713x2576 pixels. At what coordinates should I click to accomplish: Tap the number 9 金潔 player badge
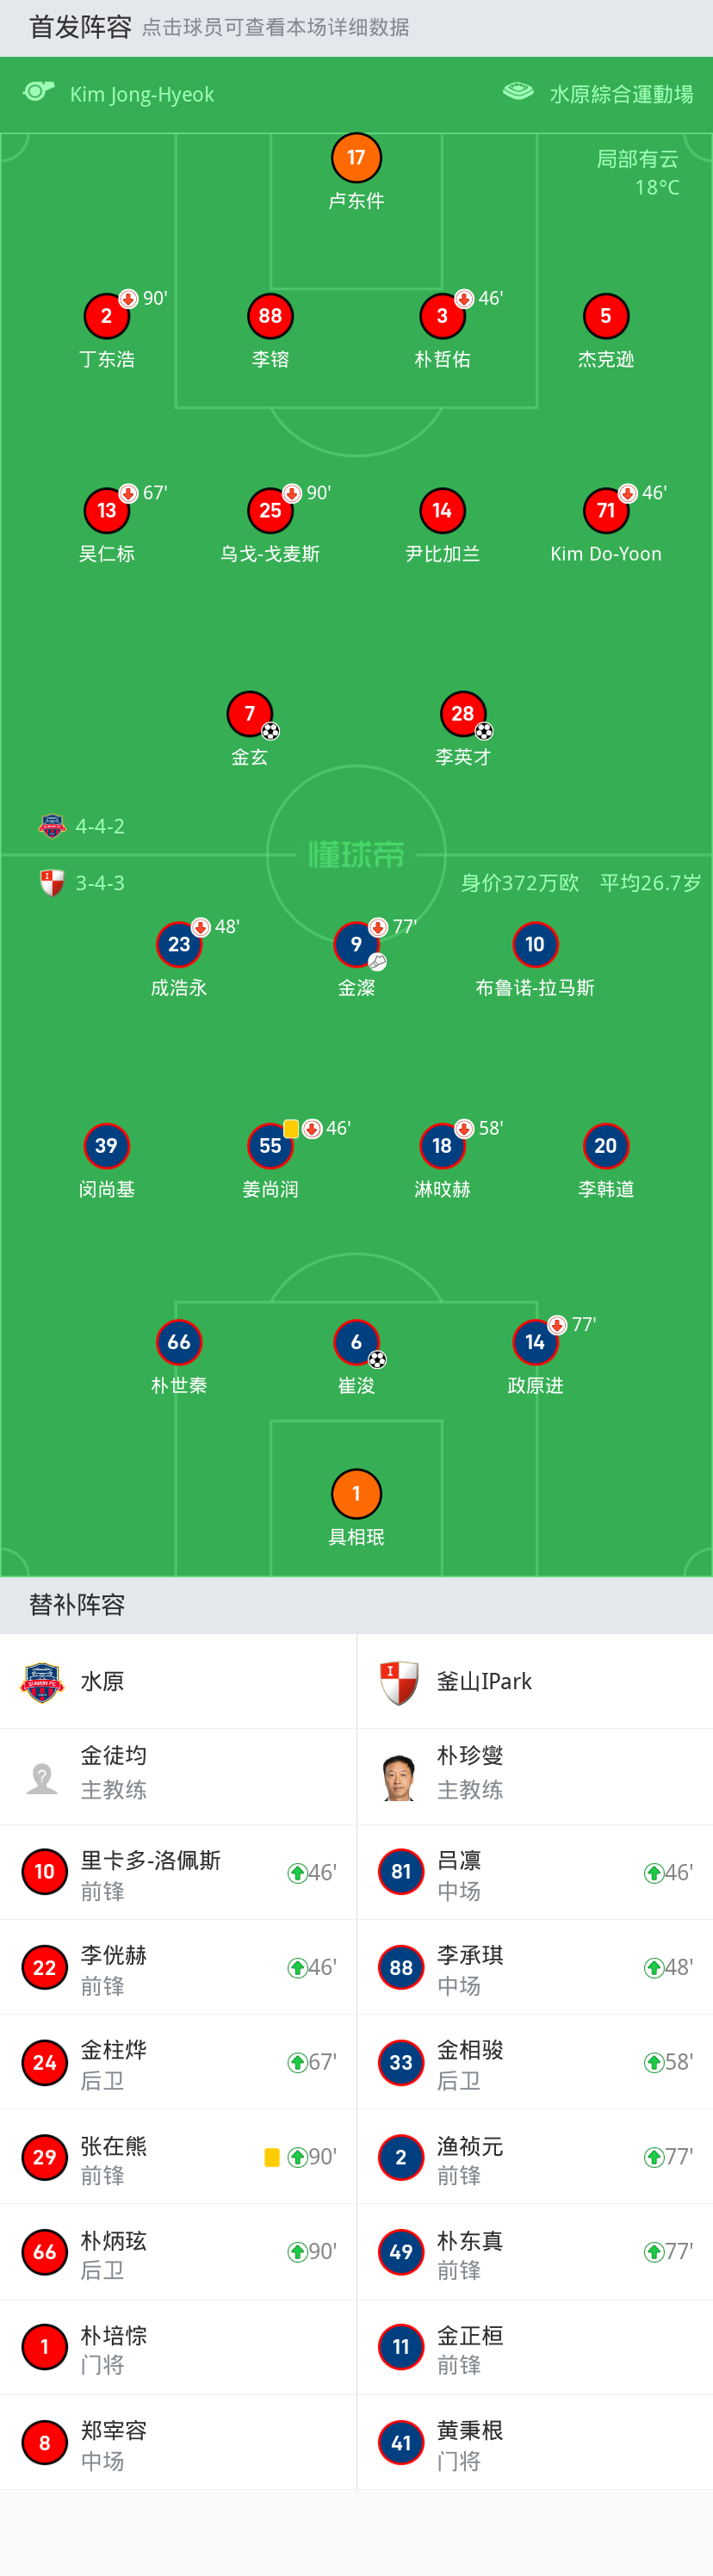click(x=356, y=945)
